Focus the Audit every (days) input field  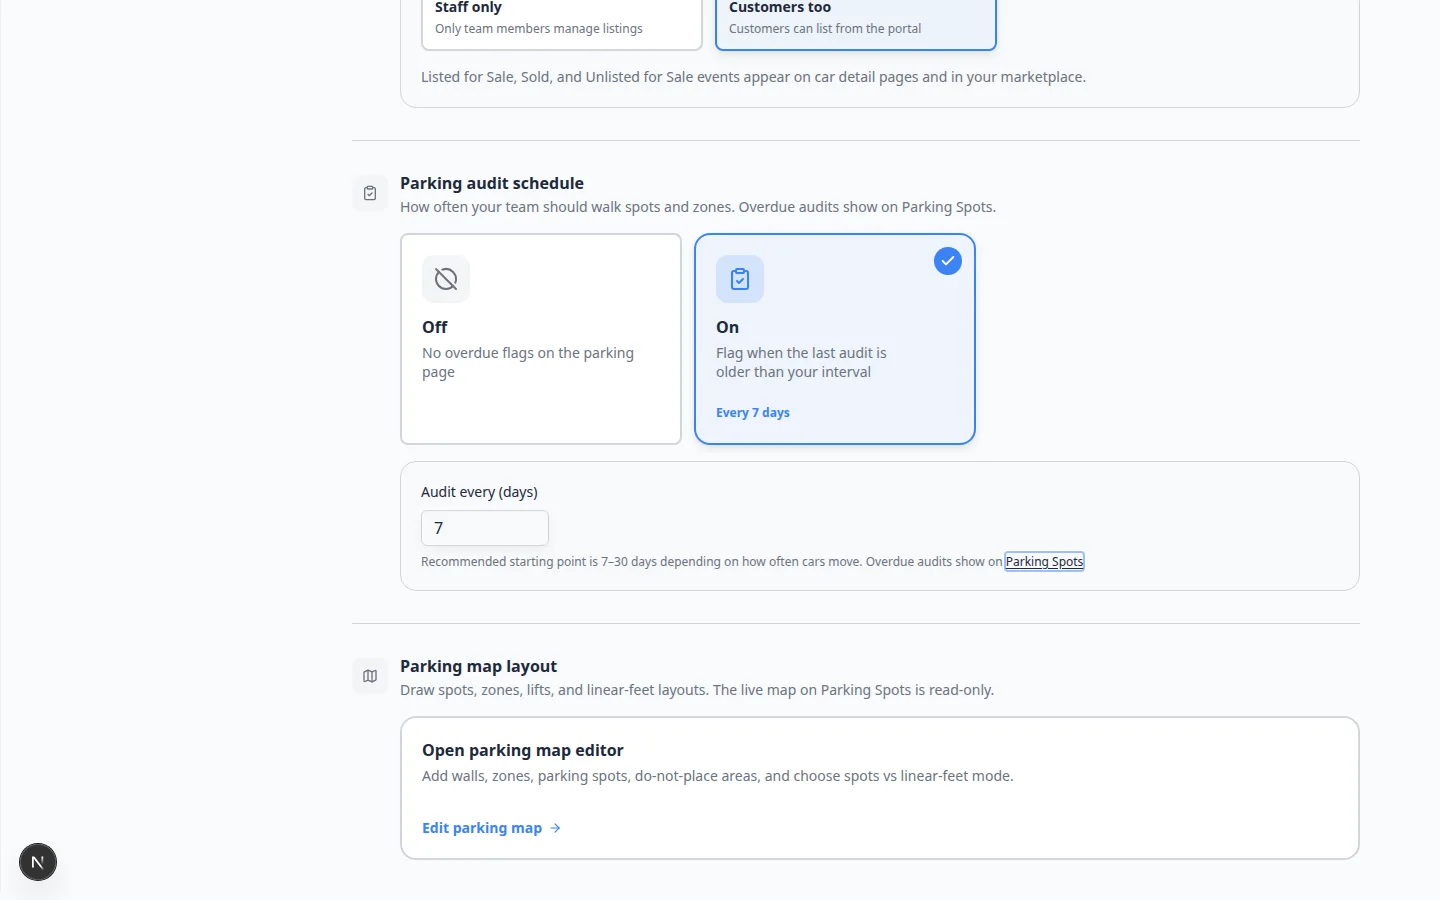(x=485, y=528)
